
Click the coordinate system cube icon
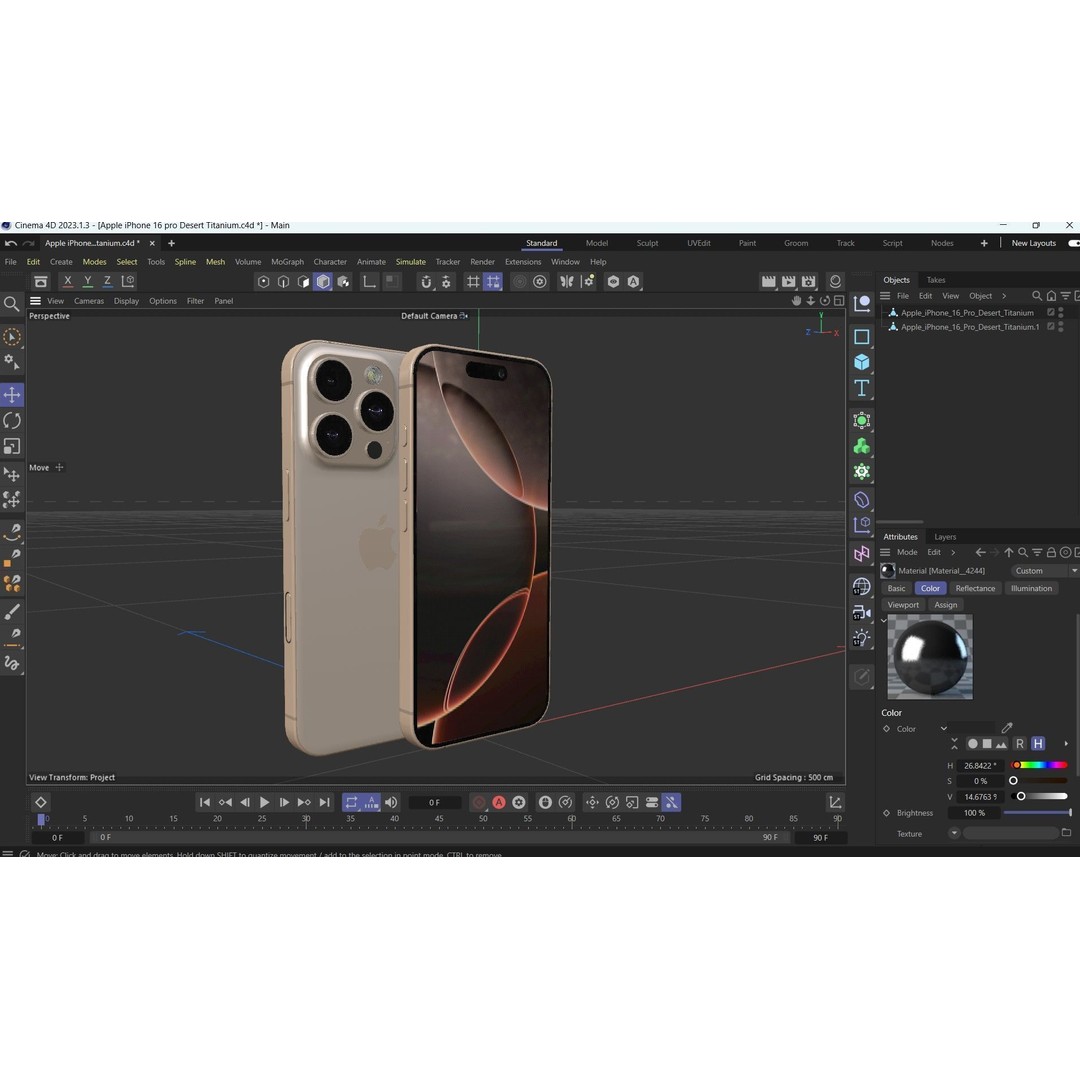(128, 281)
